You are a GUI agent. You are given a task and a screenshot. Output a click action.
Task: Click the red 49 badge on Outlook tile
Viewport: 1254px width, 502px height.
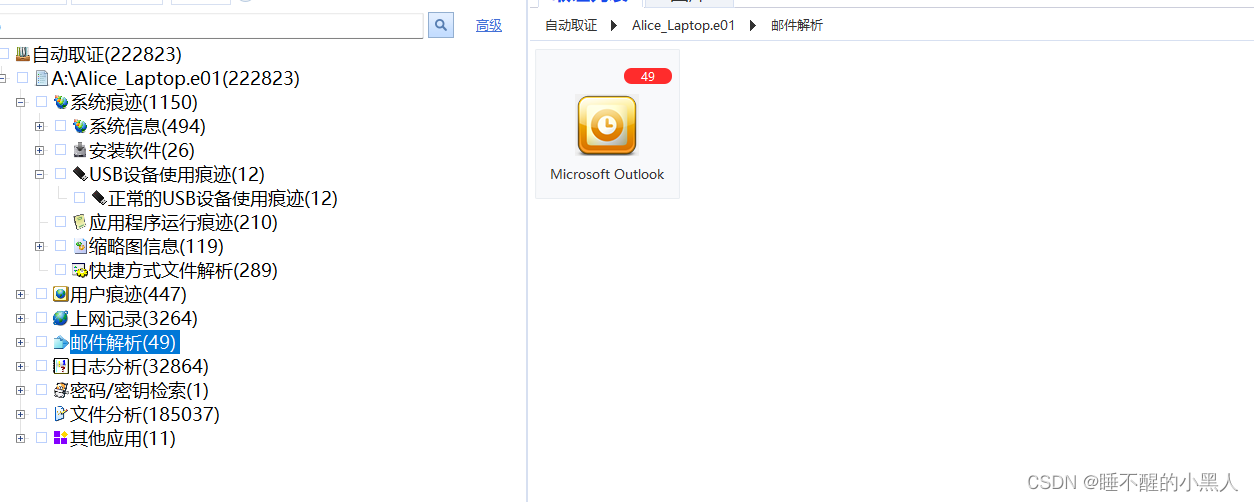pos(648,76)
